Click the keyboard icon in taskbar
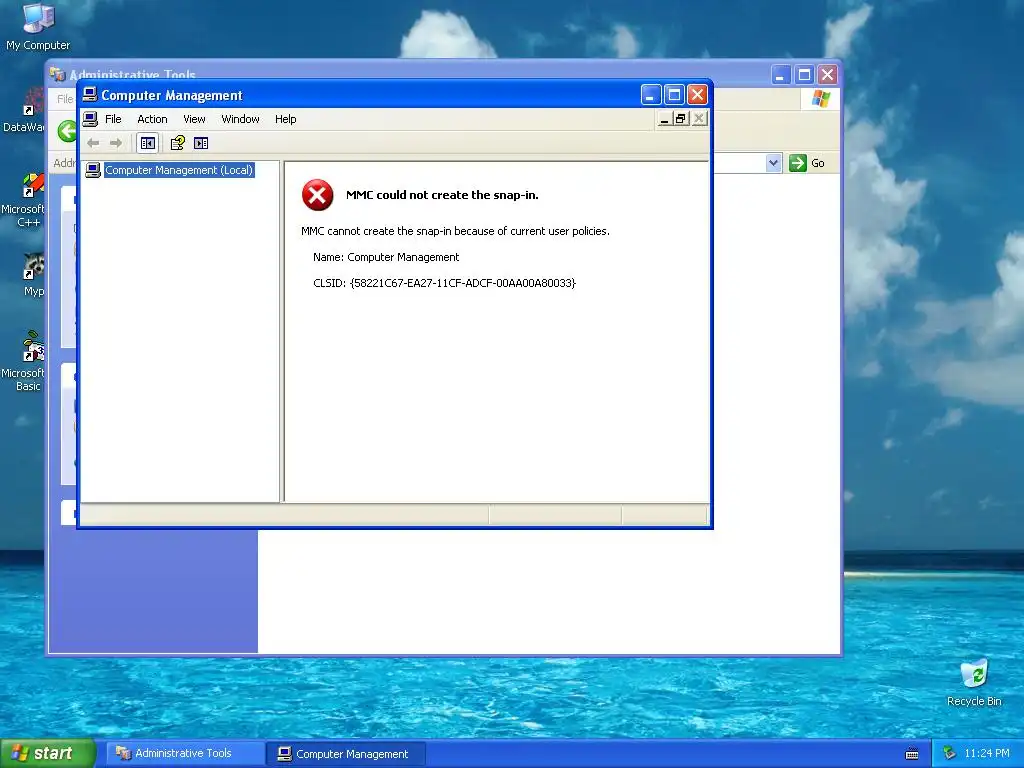This screenshot has height=768, width=1024. (912, 754)
